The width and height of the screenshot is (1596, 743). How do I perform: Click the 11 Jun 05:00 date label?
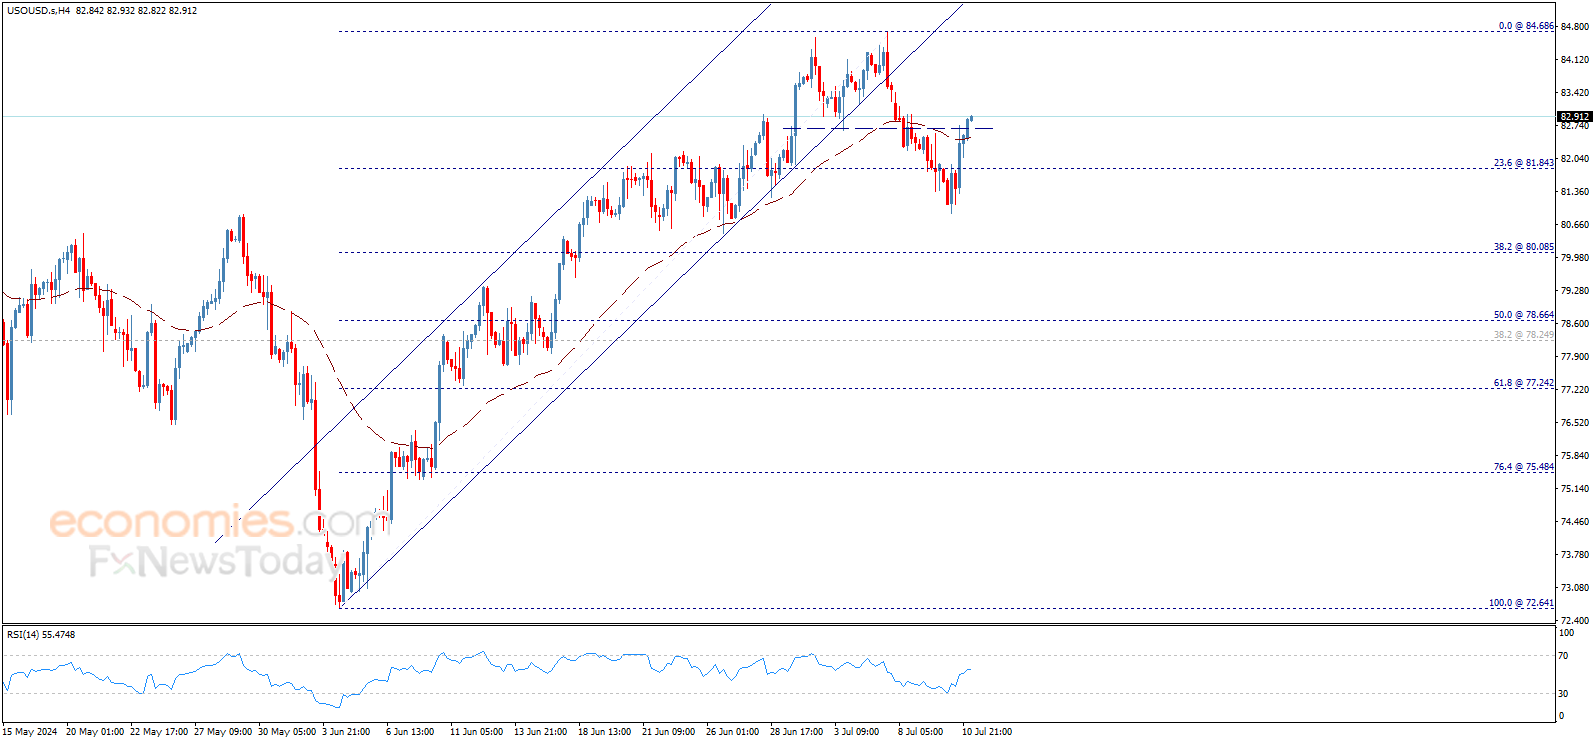click(477, 732)
